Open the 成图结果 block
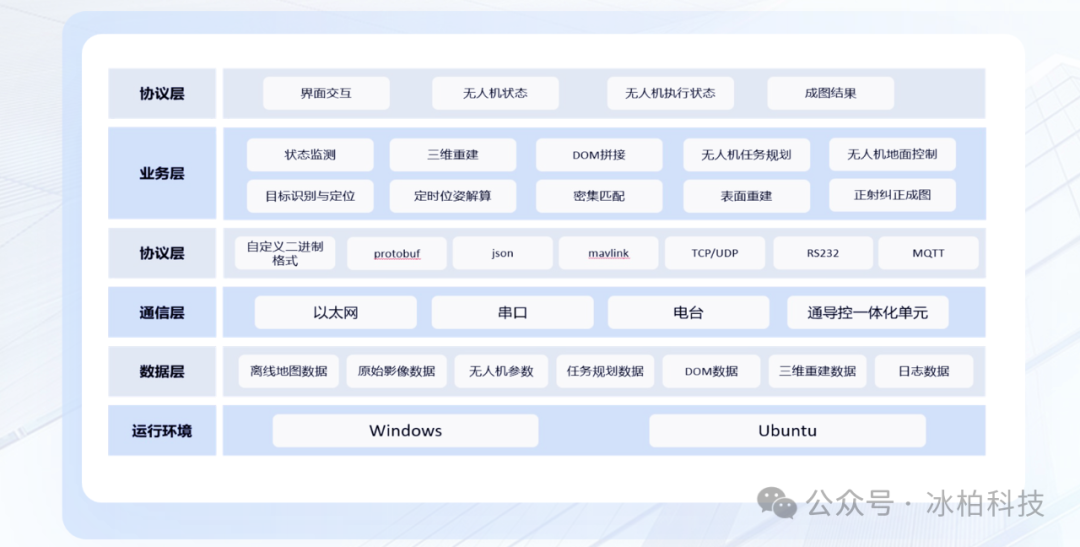 830,93
